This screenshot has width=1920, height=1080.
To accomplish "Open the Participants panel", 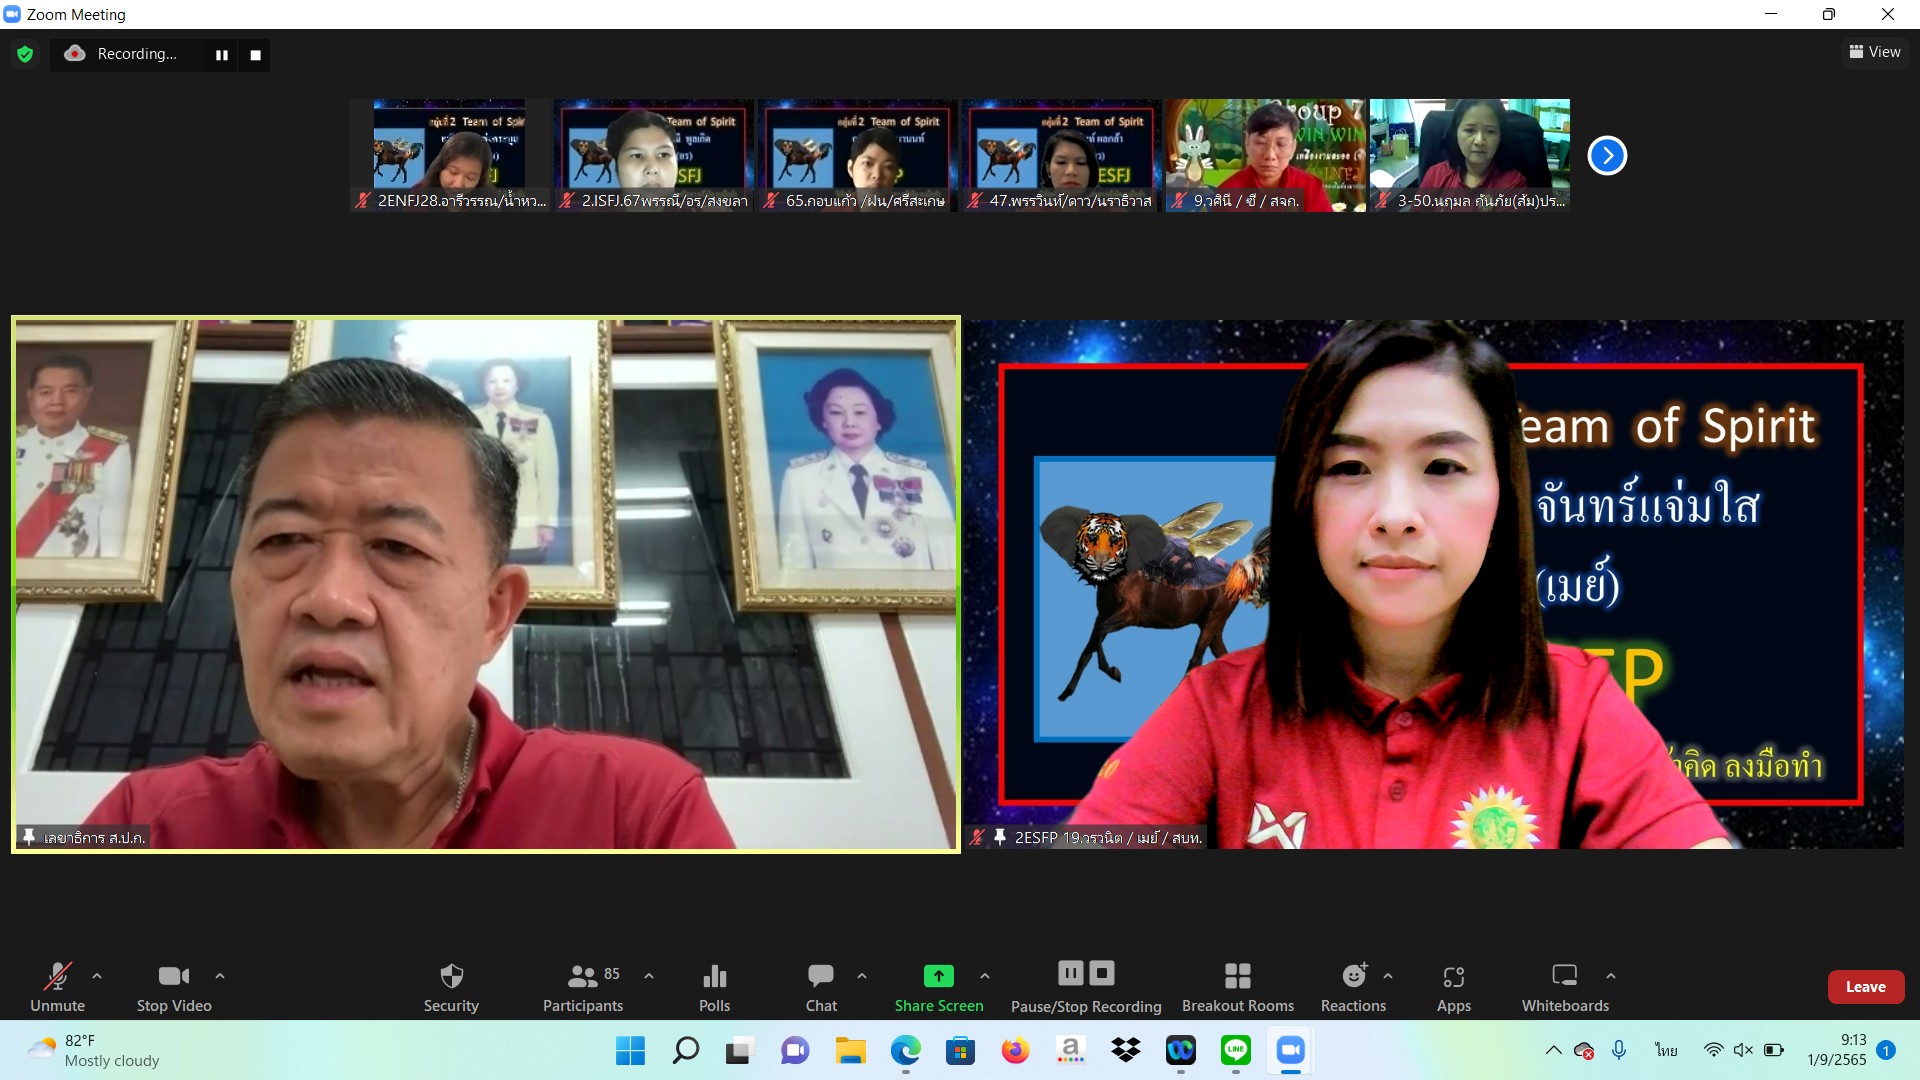I will point(583,986).
